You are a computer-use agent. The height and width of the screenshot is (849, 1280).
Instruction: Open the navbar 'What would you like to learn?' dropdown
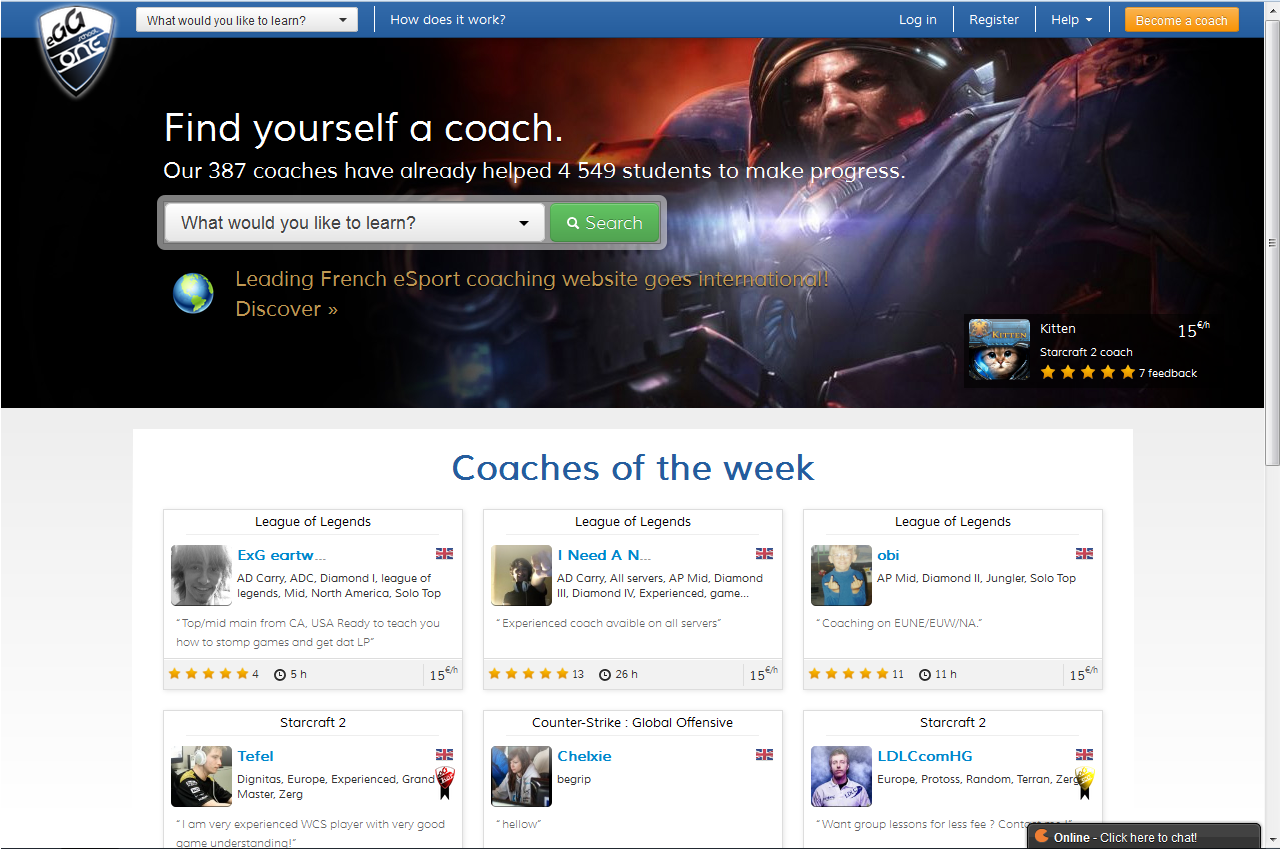click(x=246, y=20)
